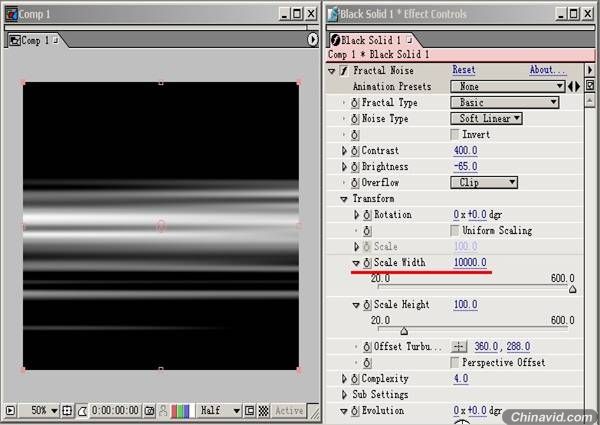Click the layer center anchor point in viewer
The width and height of the screenshot is (600, 425).
coord(161,226)
